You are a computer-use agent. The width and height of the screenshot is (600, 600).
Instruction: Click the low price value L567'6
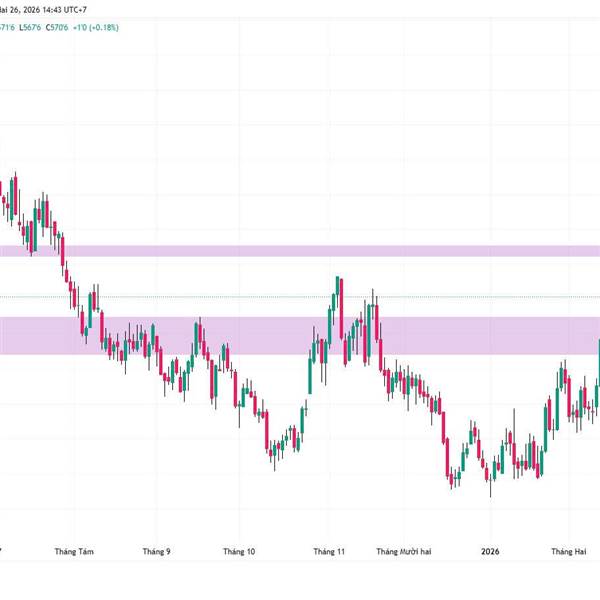30,28
